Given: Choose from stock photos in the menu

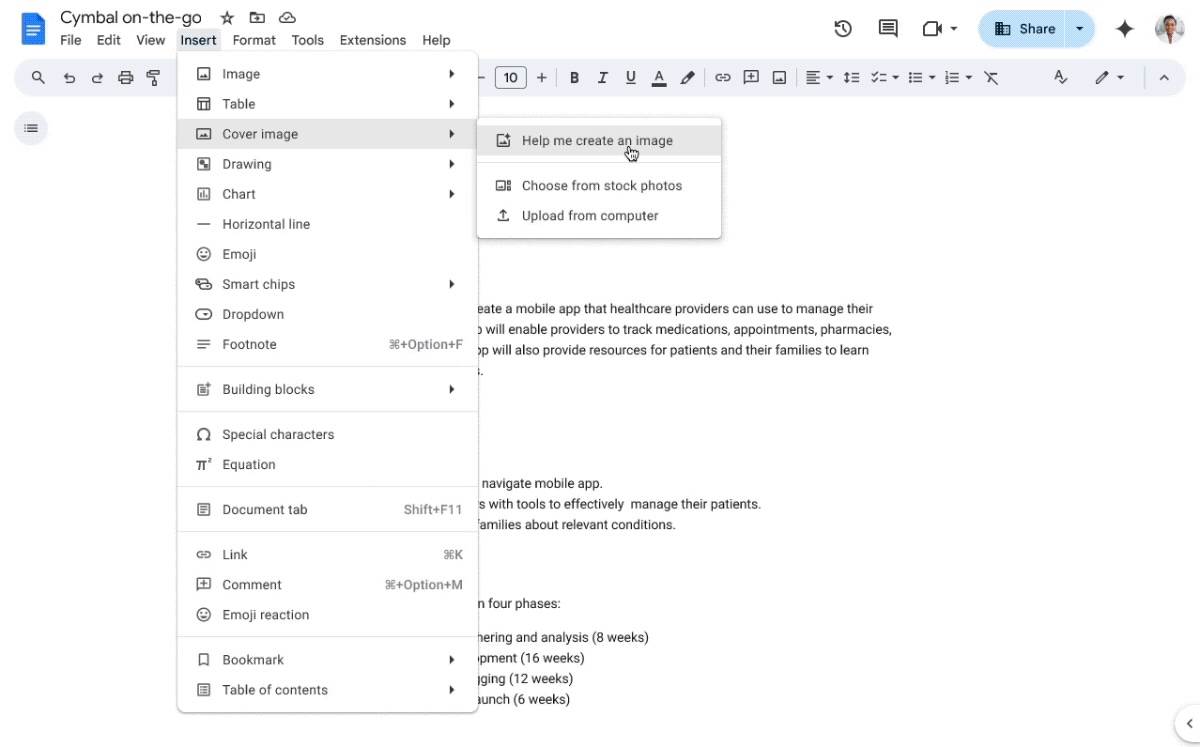Looking at the screenshot, I should coord(601,185).
